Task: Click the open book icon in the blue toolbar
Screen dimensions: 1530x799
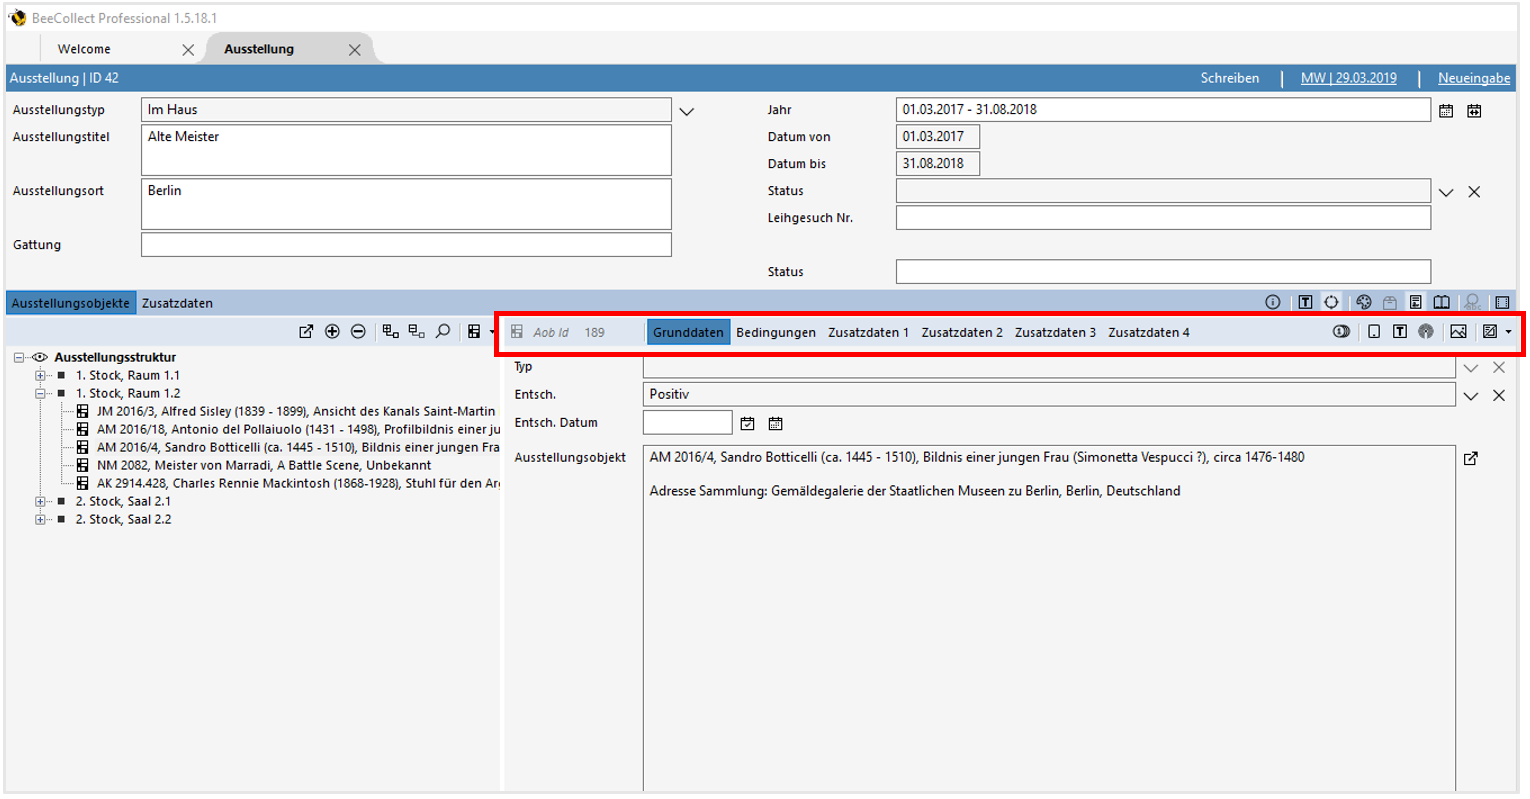Action: coord(1441,303)
